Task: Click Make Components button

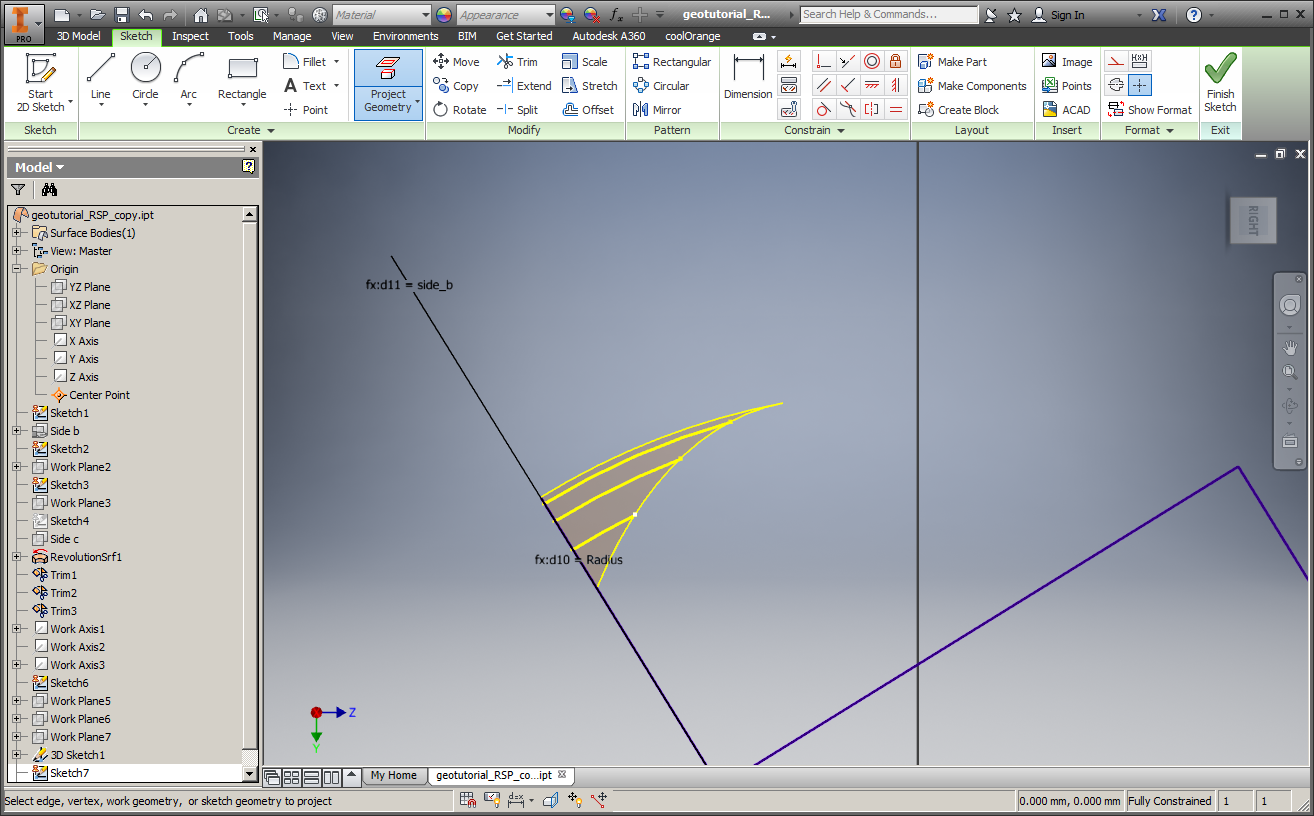Action: (972, 86)
